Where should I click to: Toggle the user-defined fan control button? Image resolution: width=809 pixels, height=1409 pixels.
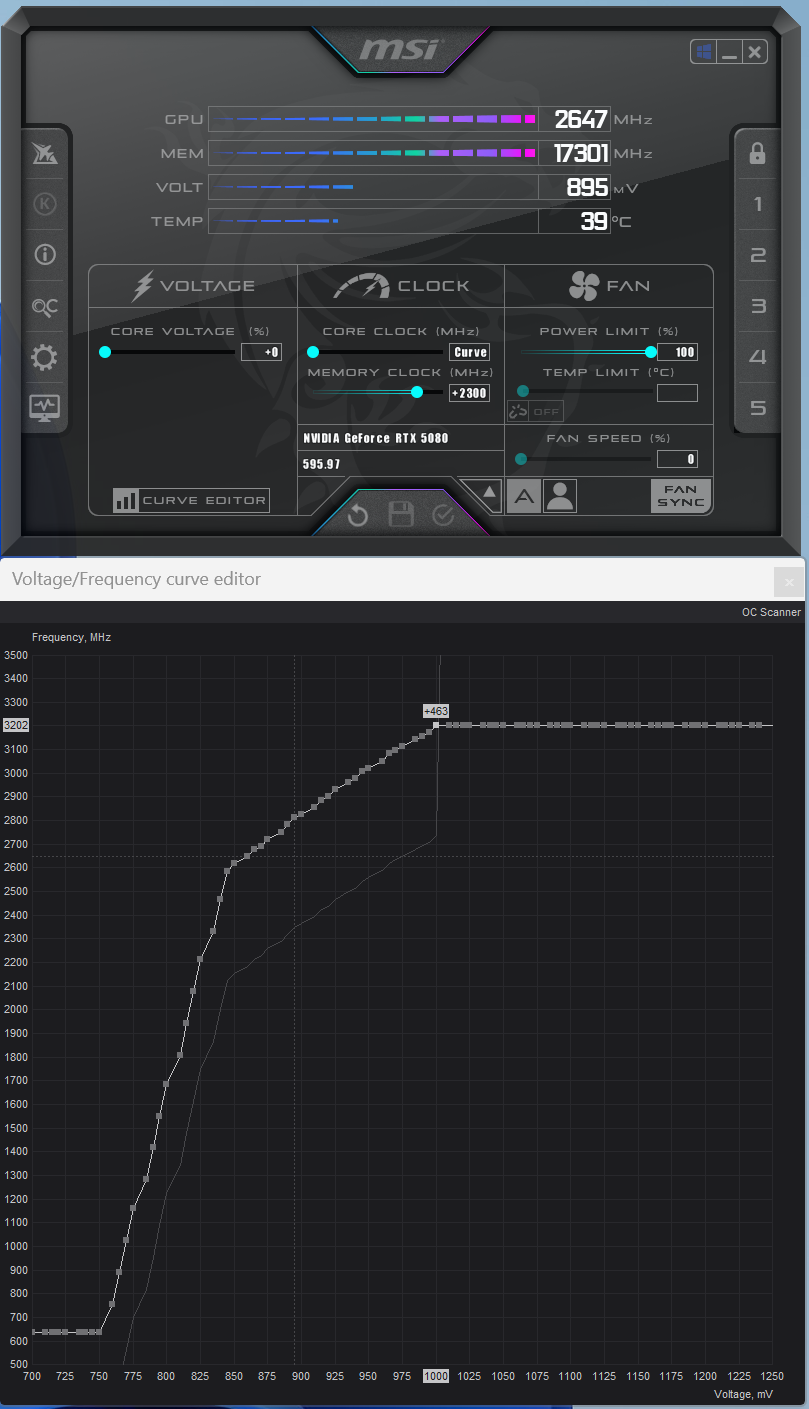tap(560, 496)
